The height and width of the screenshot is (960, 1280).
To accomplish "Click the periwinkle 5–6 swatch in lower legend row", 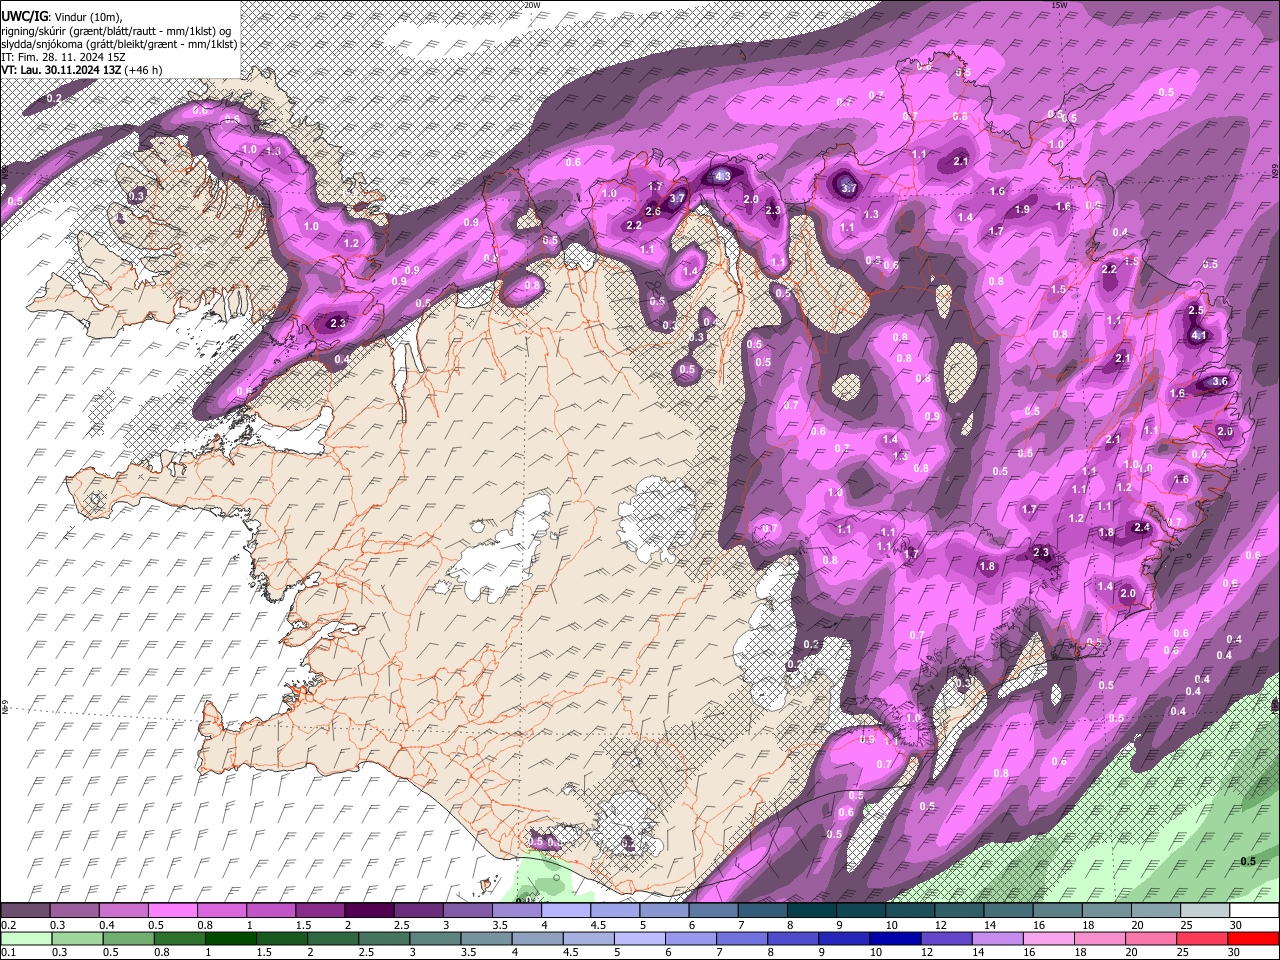I will (638, 939).
